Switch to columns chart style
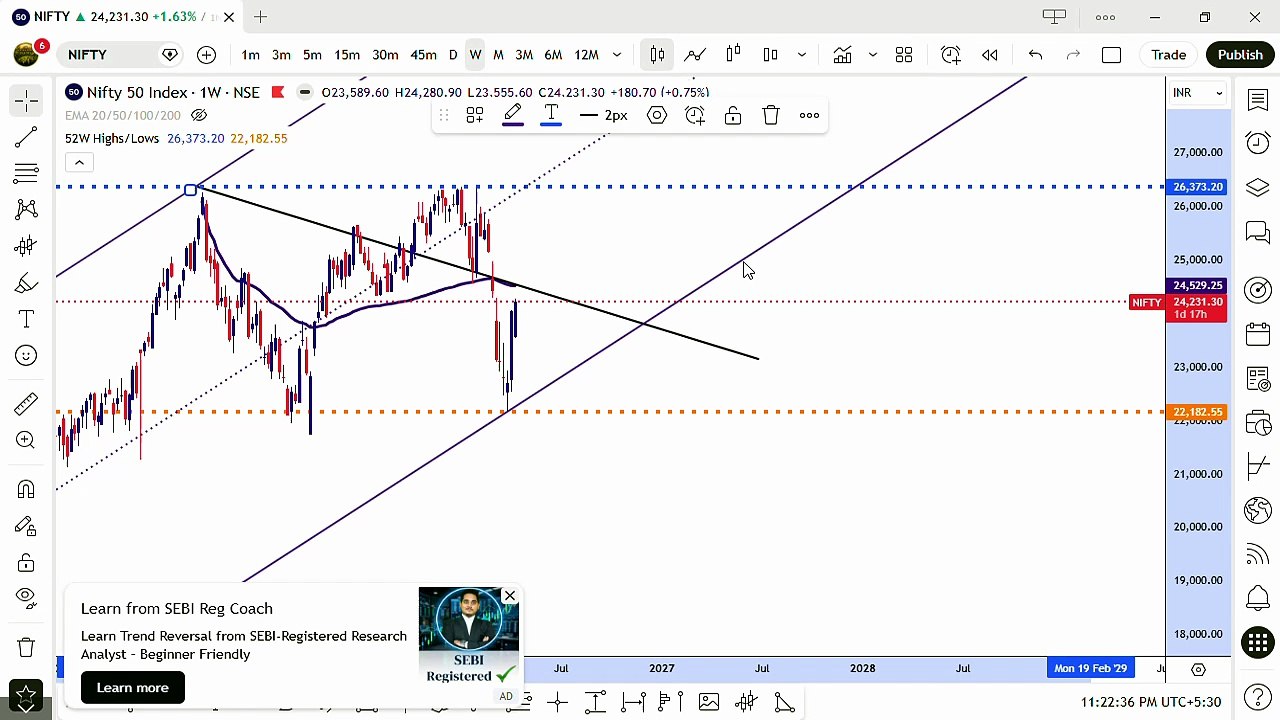 770,55
